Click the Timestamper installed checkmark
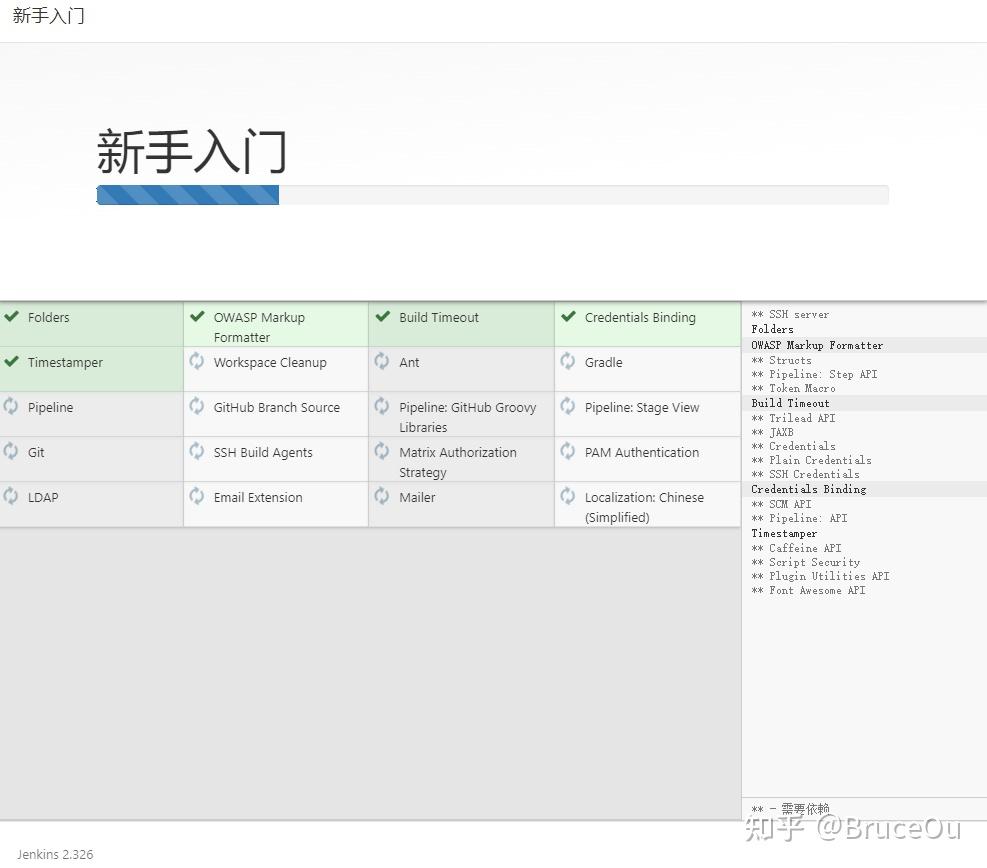The image size is (987, 868). point(11,361)
